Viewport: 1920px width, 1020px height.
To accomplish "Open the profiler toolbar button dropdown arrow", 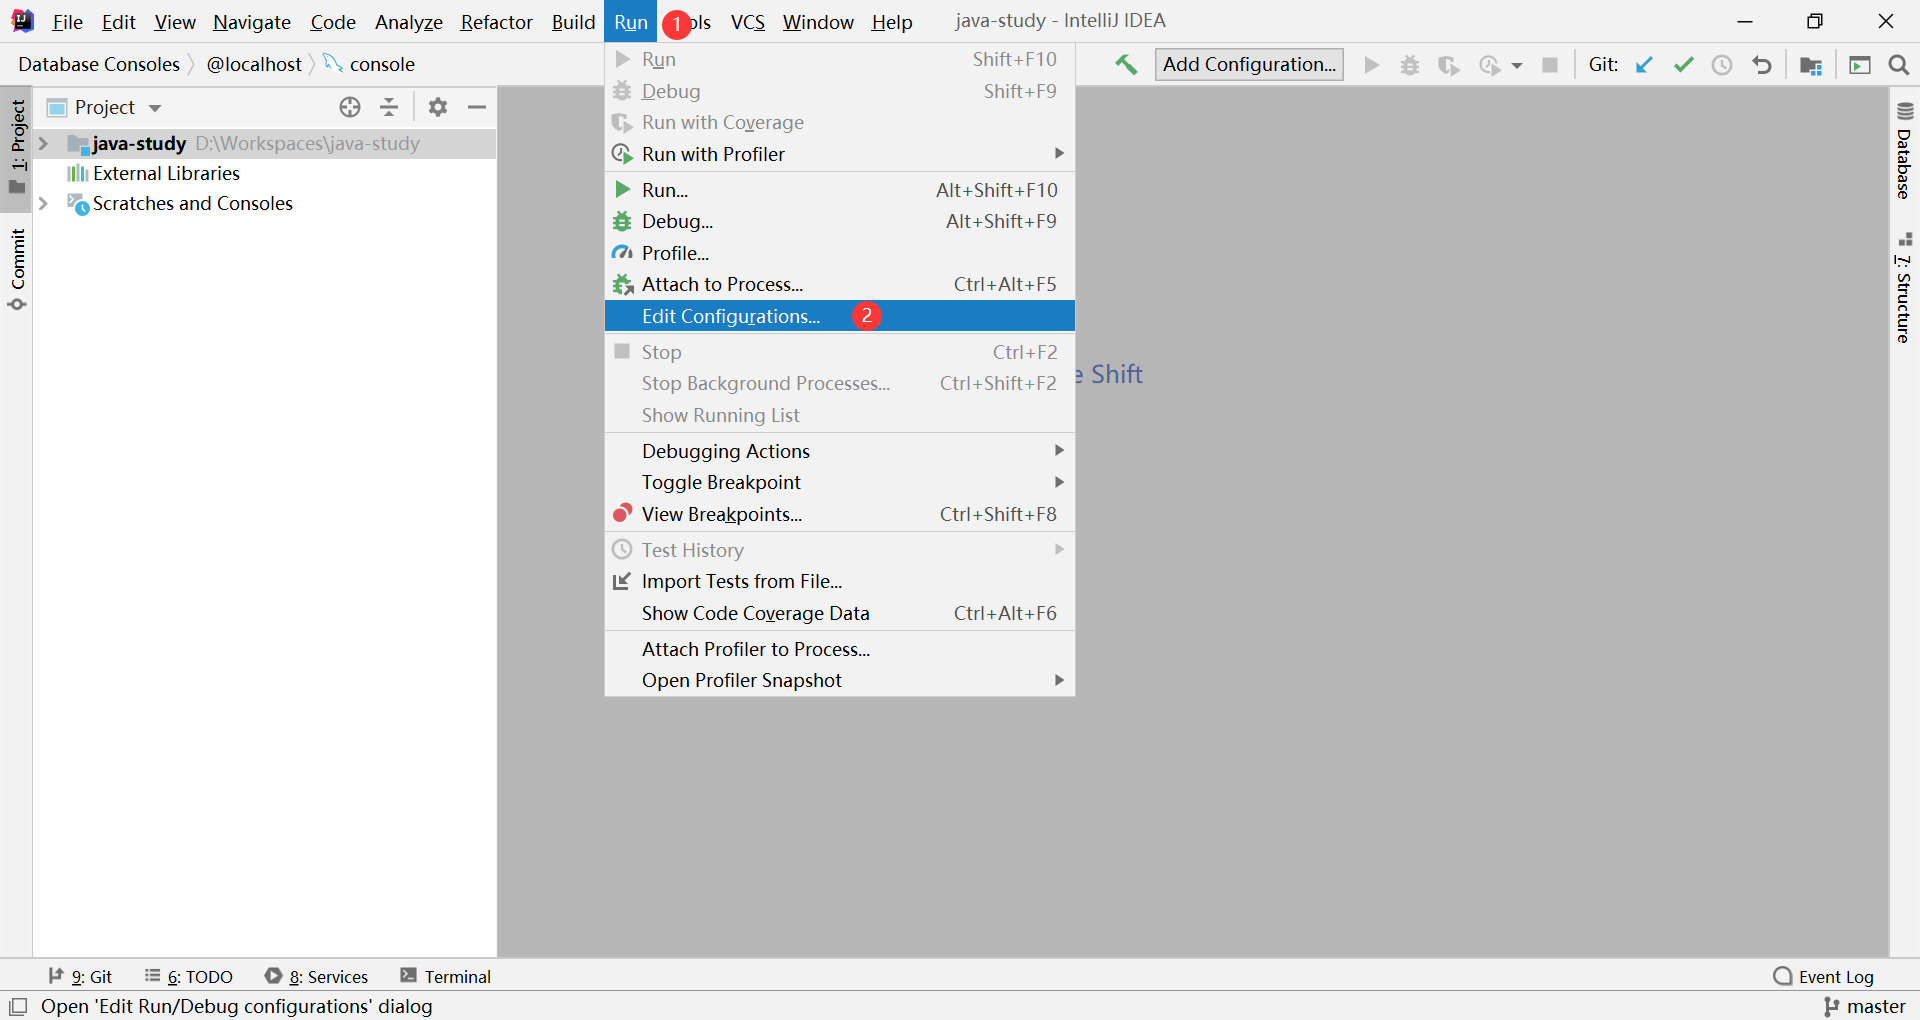I will (x=1517, y=66).
